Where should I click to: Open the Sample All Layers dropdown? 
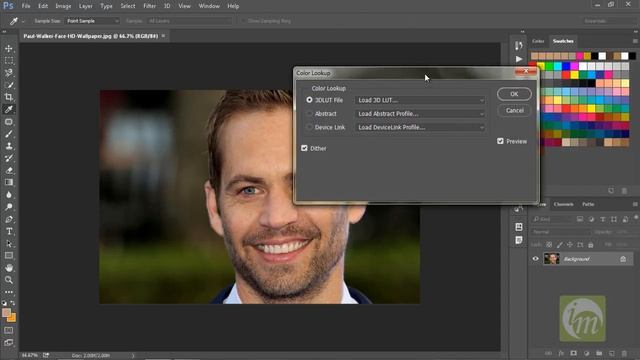tap(190, 21)
